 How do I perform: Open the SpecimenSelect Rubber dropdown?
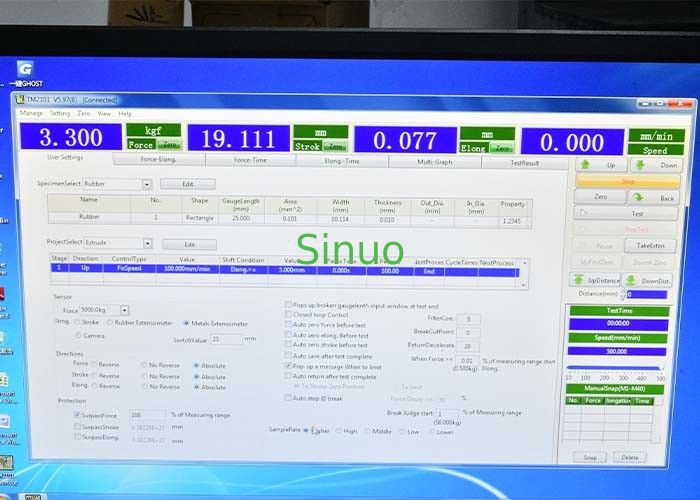click(x=147, y=184)
